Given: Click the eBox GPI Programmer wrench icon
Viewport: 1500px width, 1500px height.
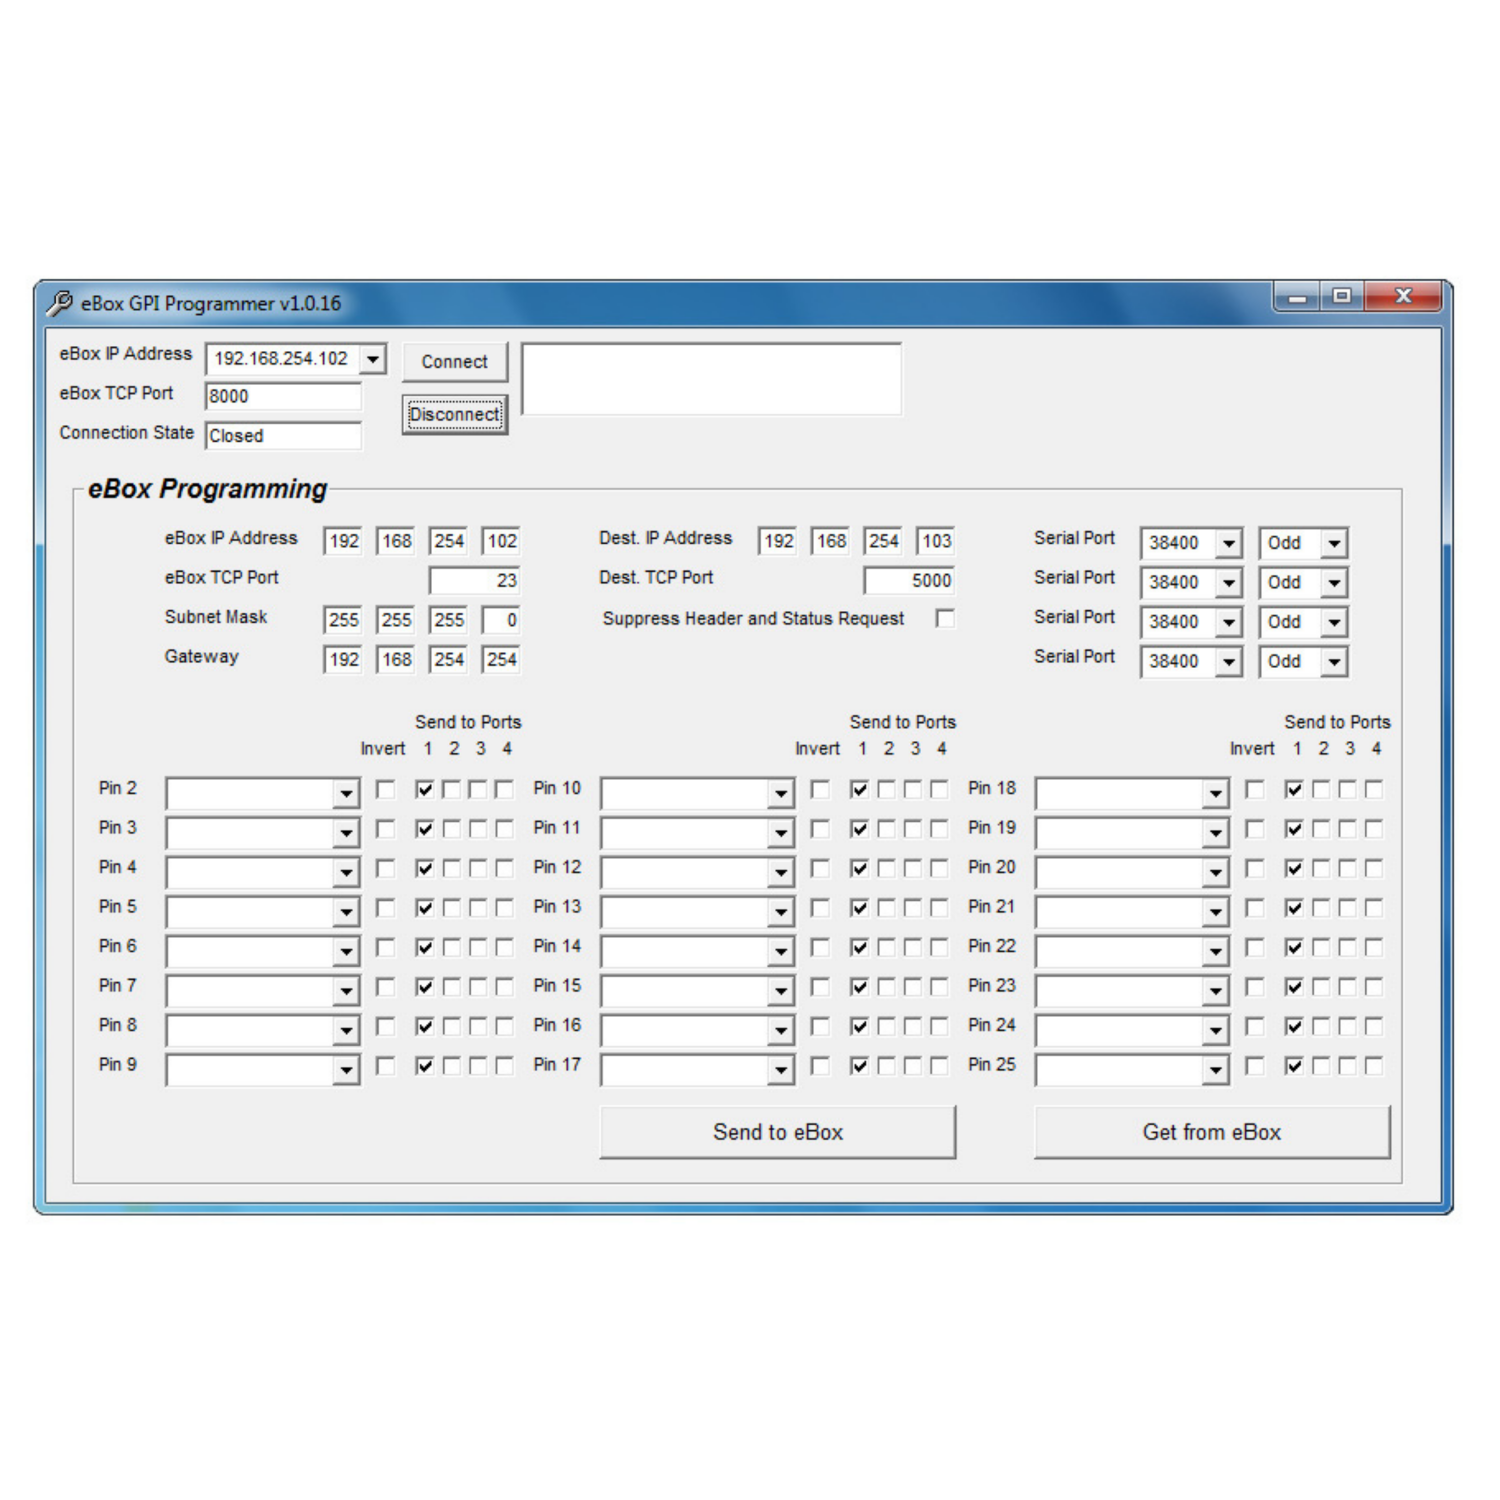Looking at the screenshot, I should point(60,303).
